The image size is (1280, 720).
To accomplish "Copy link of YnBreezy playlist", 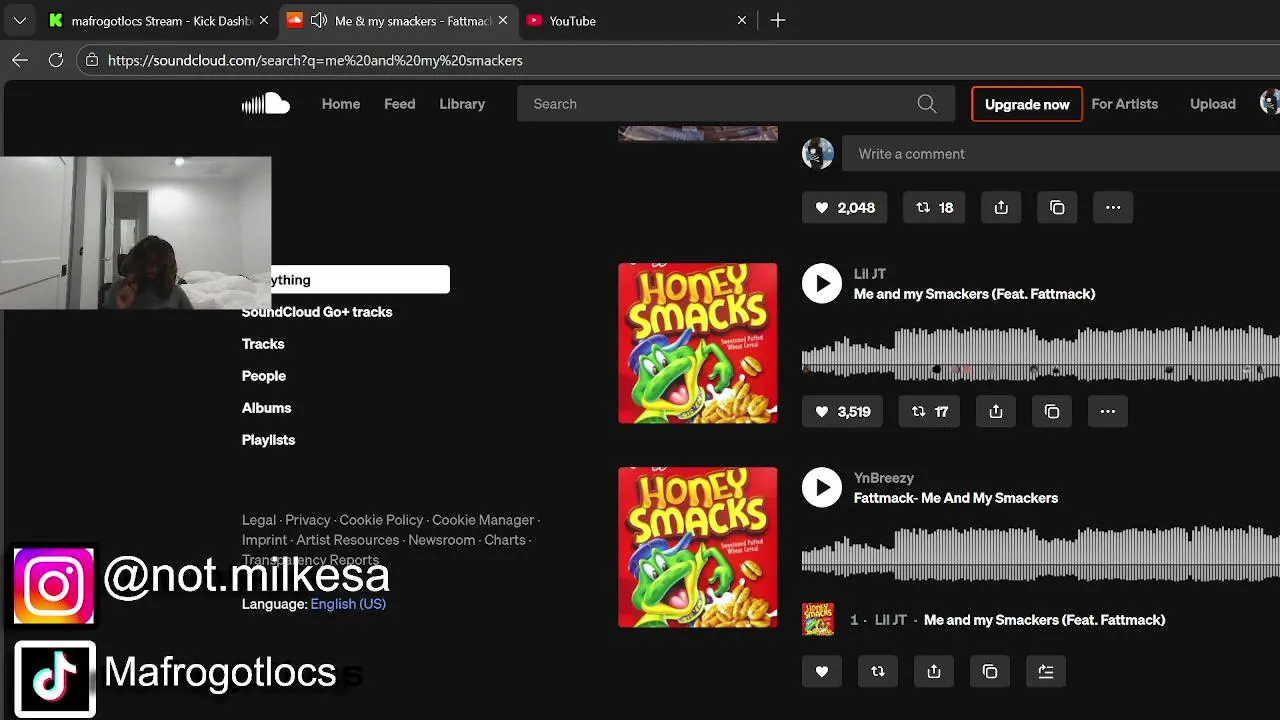I will point(990,672).
